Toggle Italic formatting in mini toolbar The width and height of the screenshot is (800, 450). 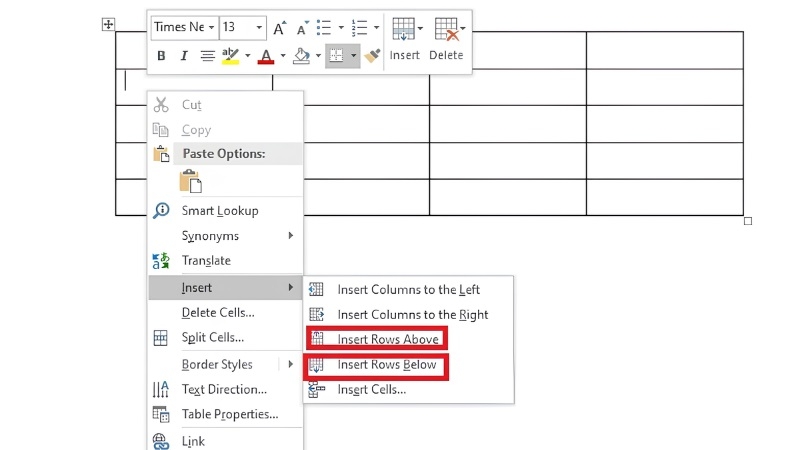pyautogui.click(x=184, y=56)
